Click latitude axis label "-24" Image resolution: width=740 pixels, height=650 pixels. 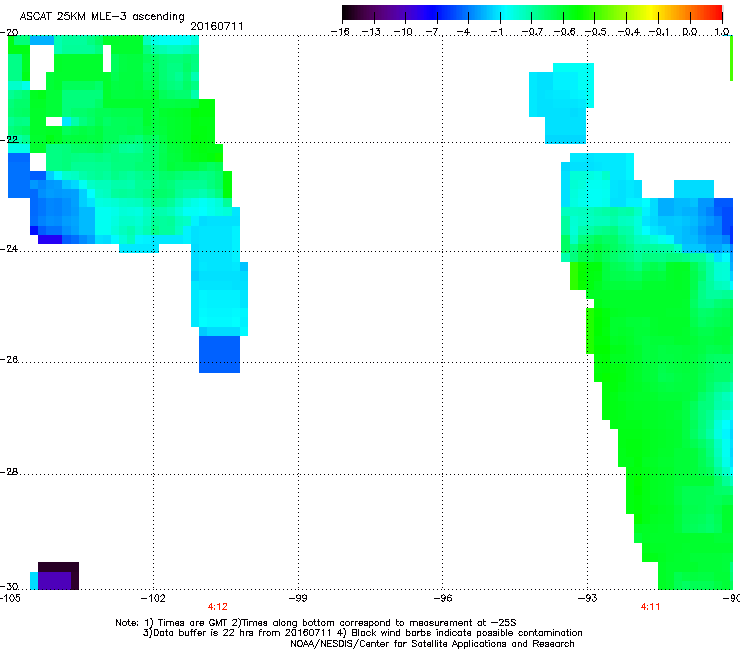(9, 249)
